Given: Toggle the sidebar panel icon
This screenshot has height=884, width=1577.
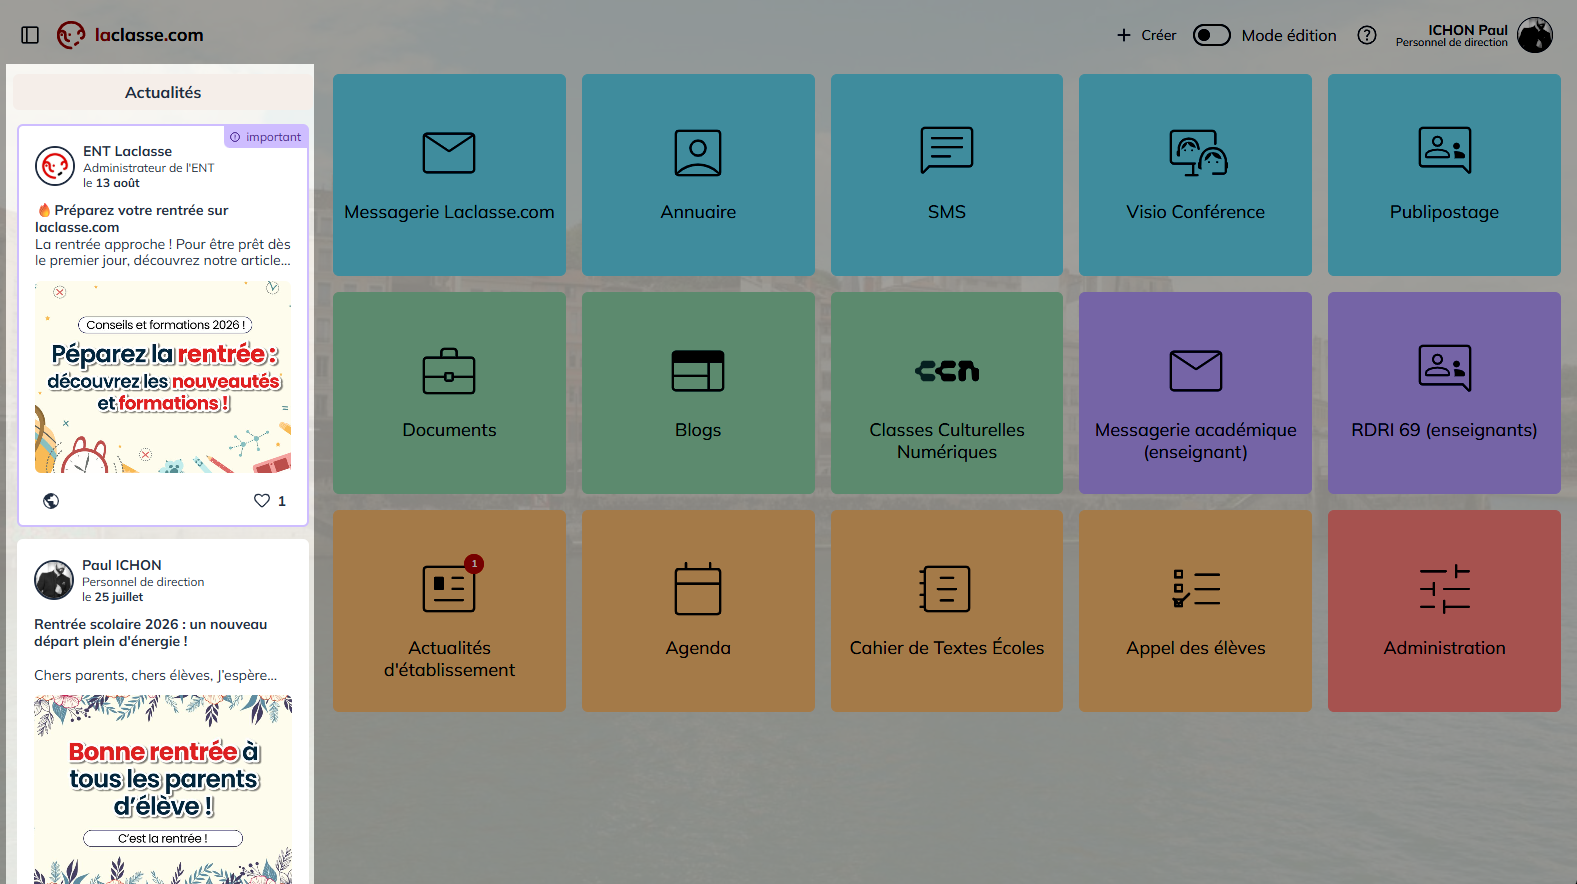Looking at the screenshot, I should pos(30,35).
